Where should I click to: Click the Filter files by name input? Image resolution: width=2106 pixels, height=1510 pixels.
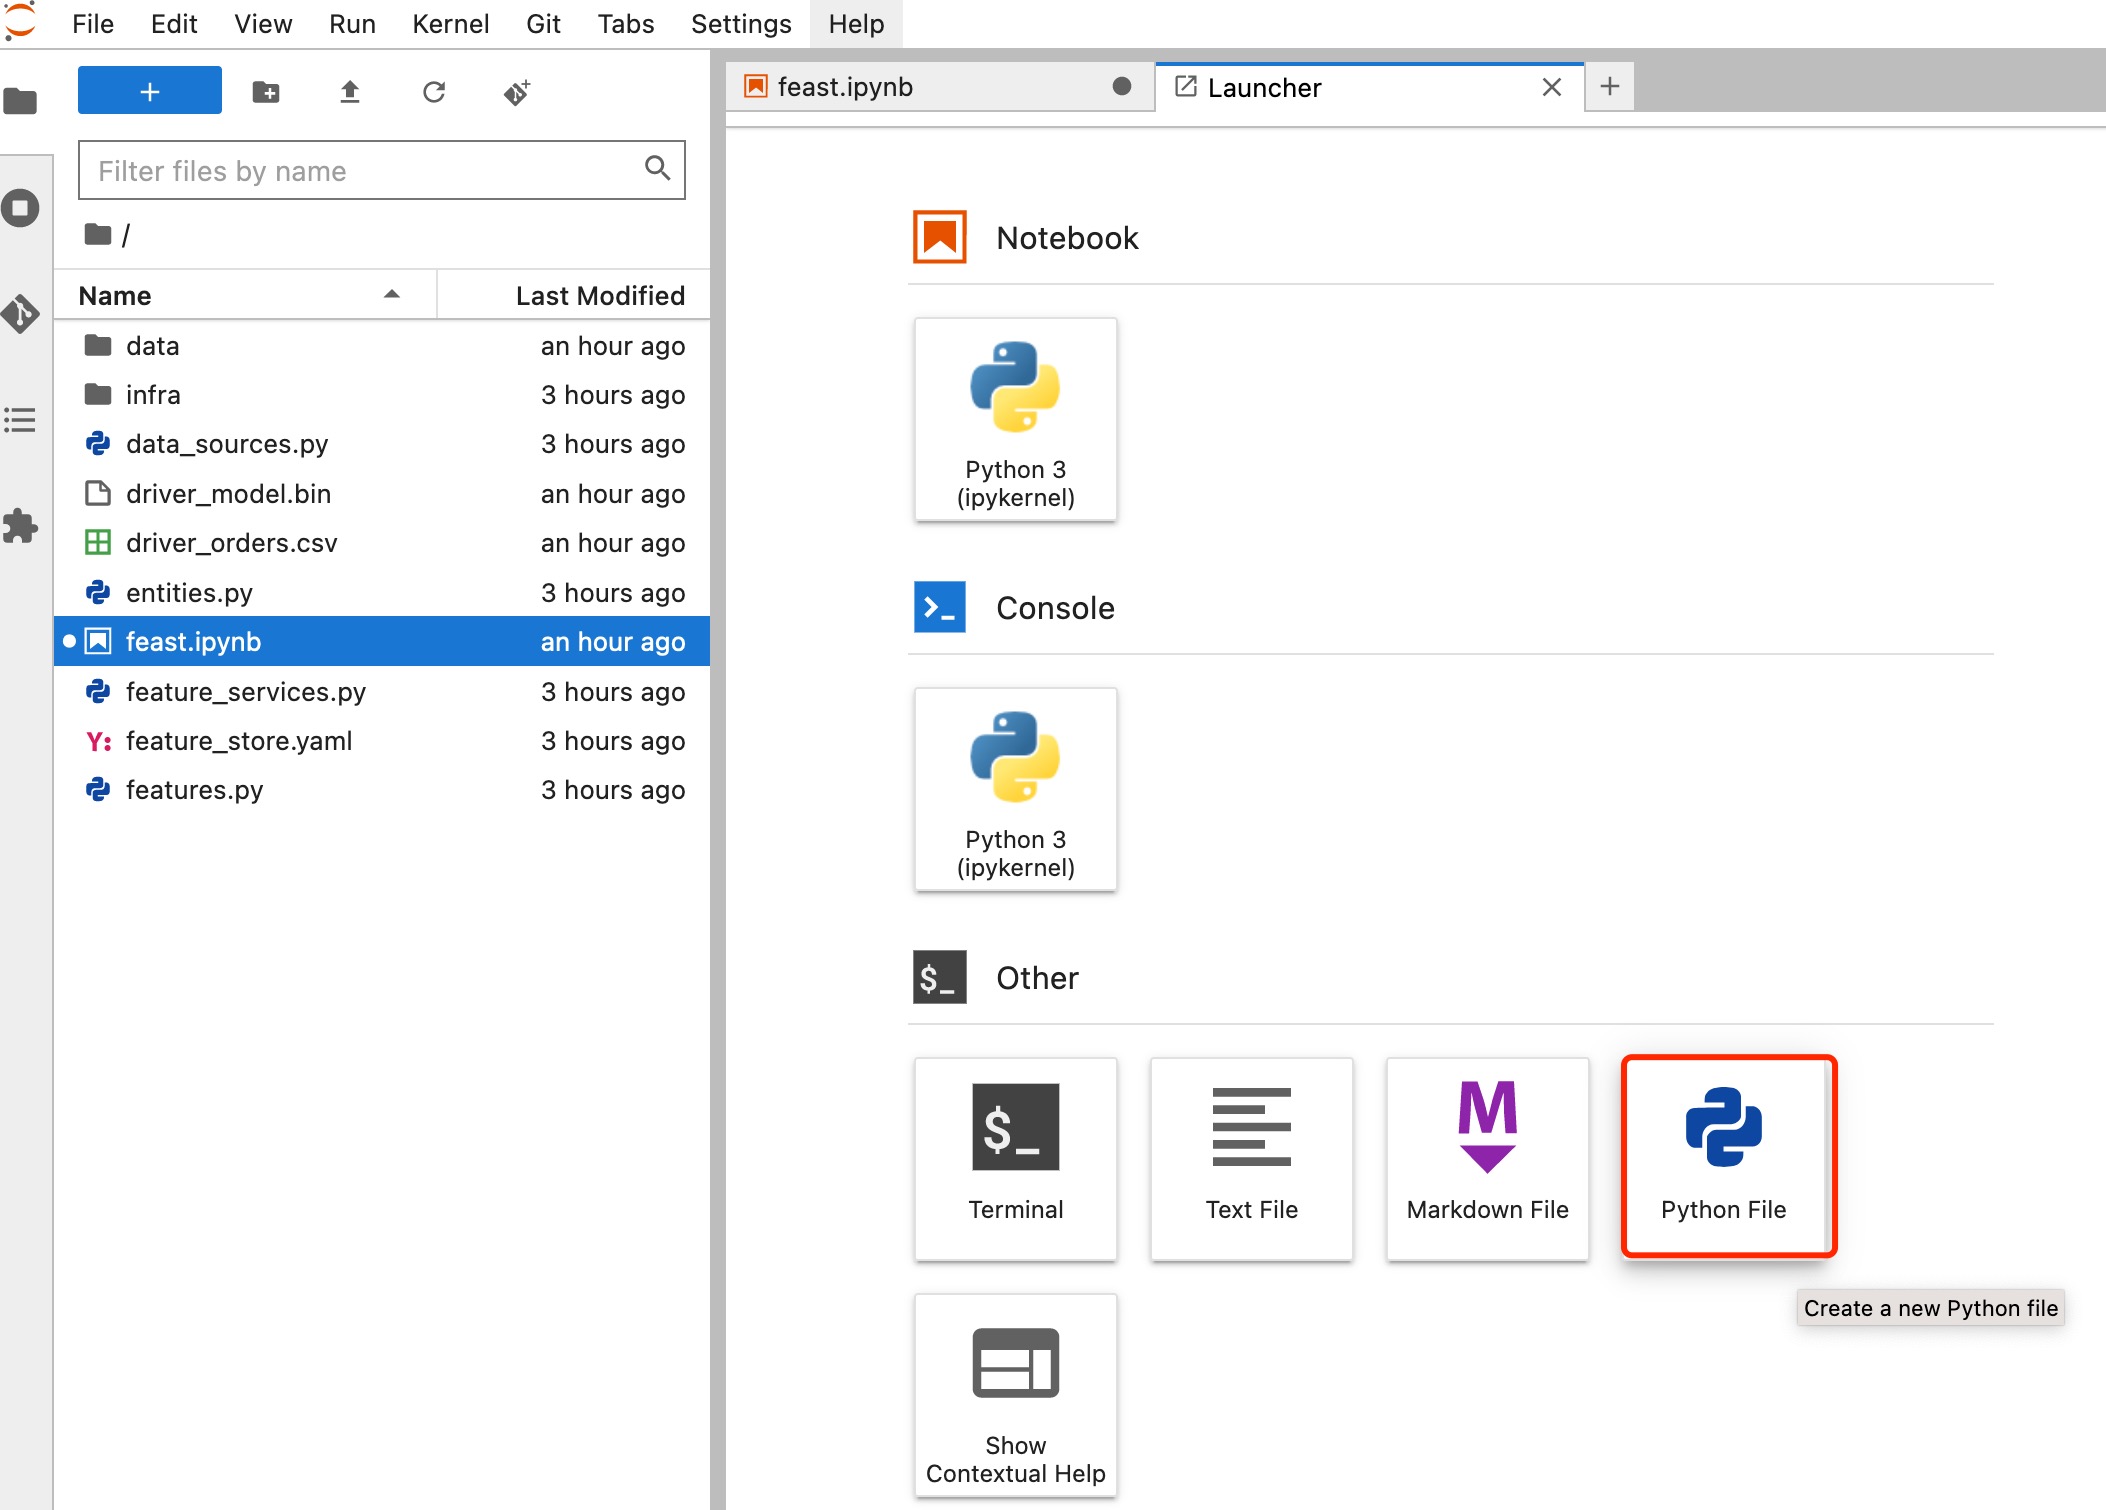pos(382,172)
